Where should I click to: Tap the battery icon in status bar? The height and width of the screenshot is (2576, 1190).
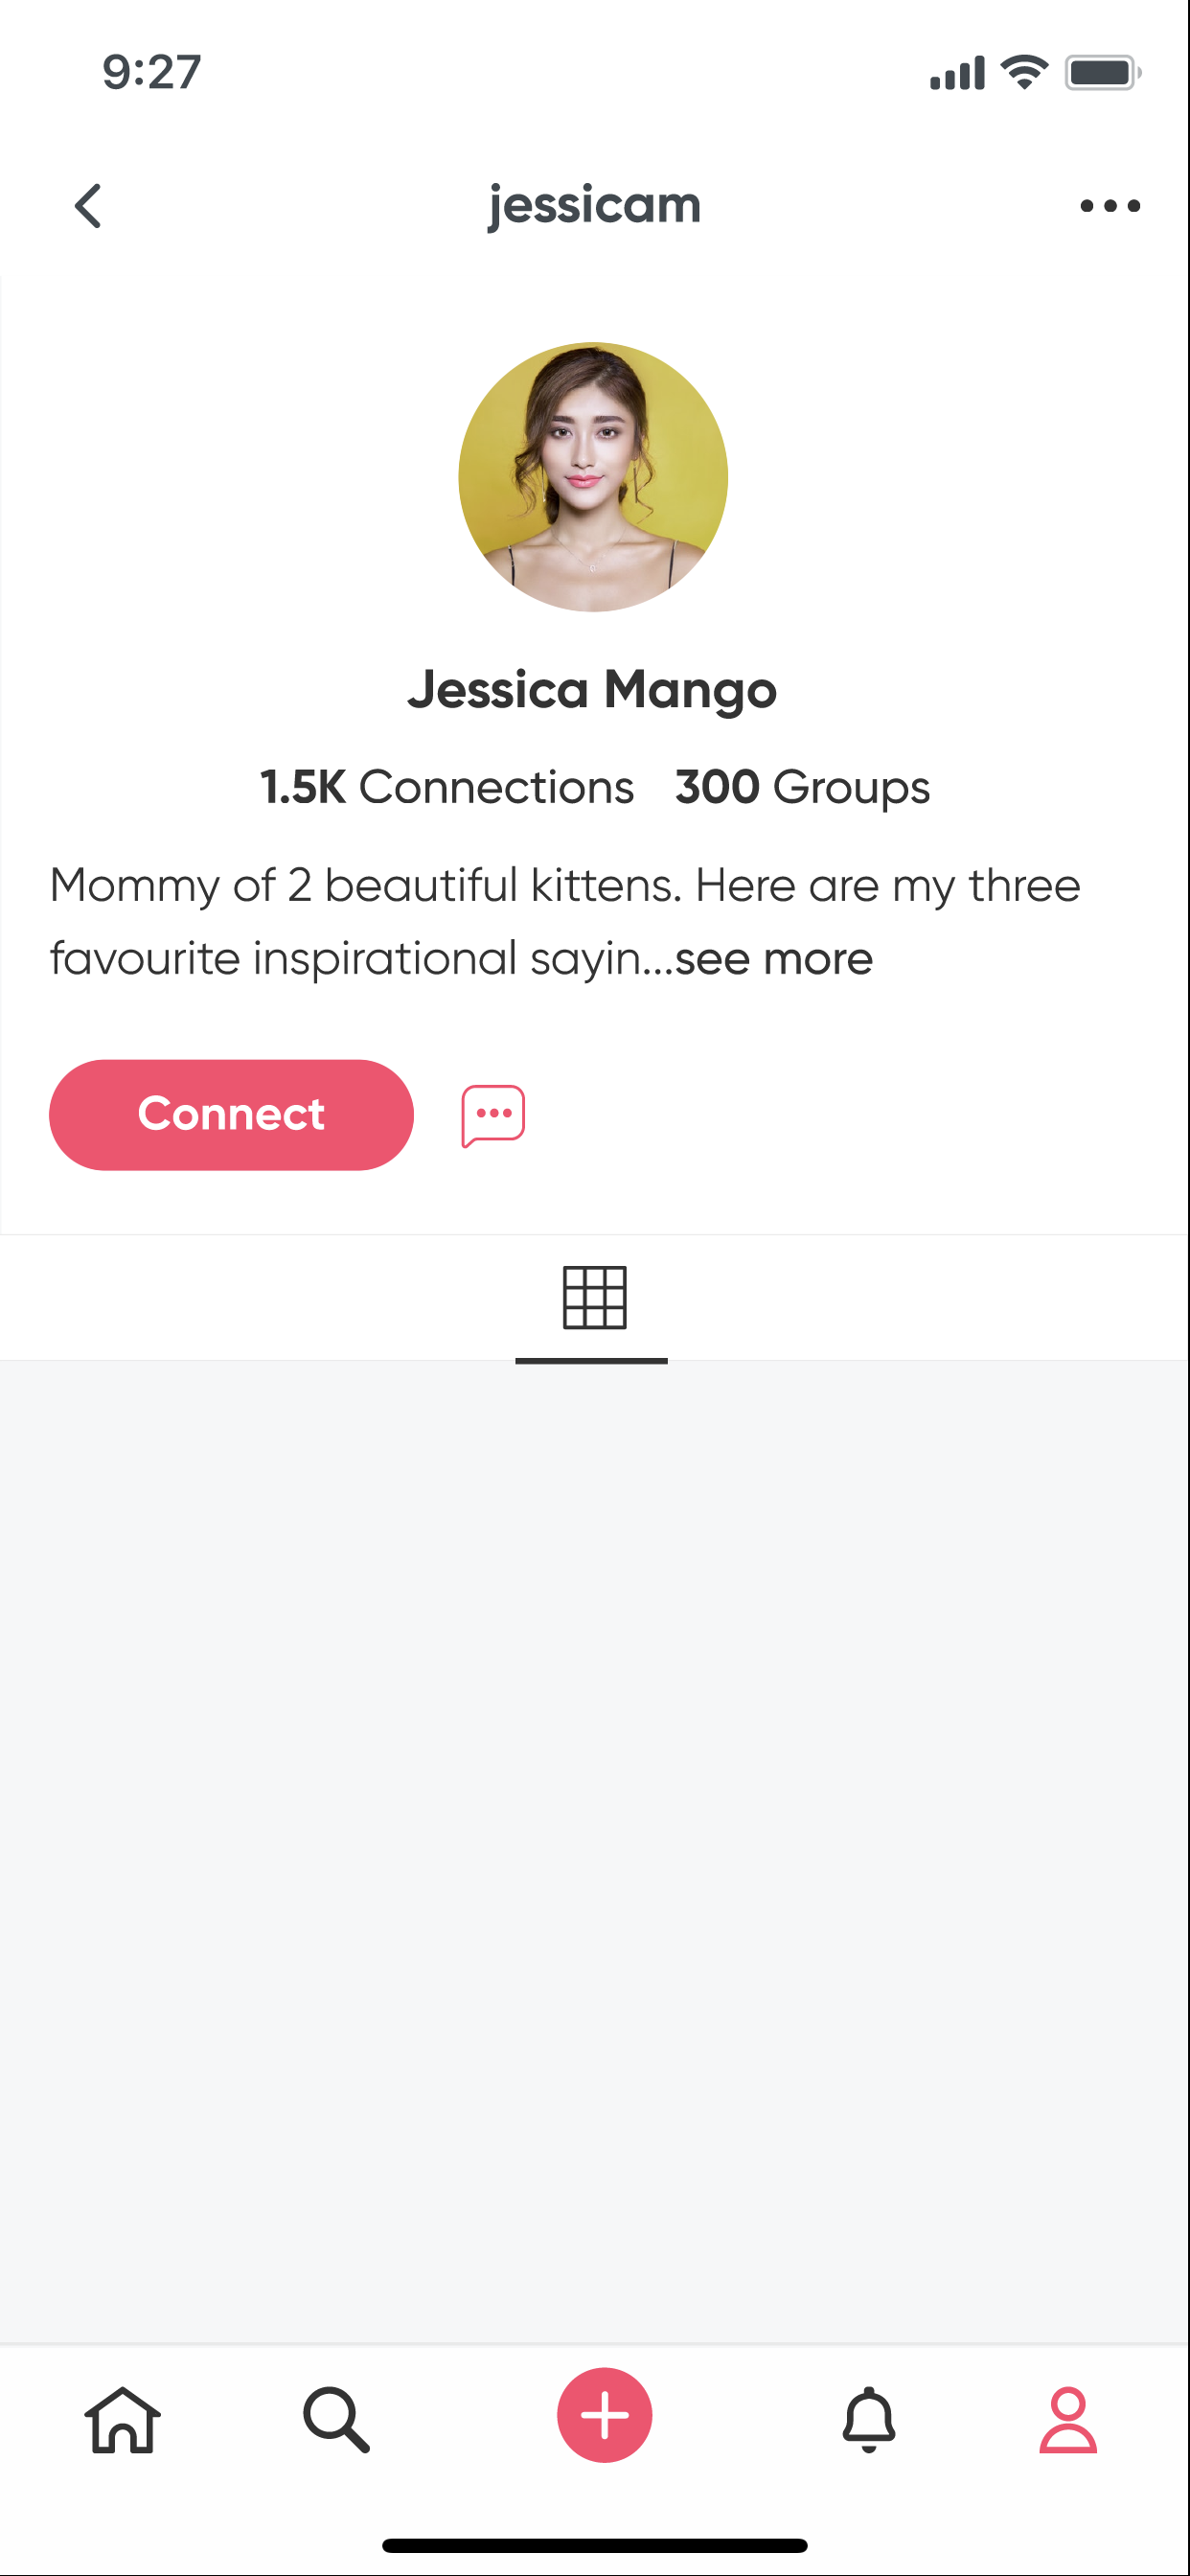pos(1102,72)
